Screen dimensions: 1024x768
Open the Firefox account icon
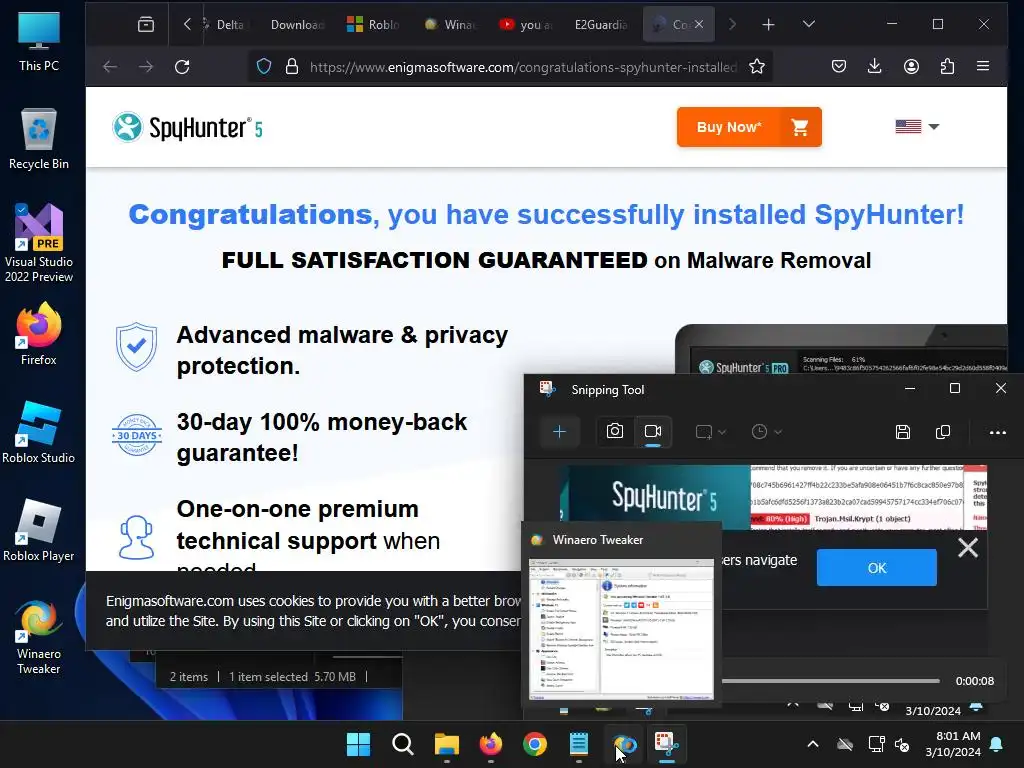tap(911, 67)
